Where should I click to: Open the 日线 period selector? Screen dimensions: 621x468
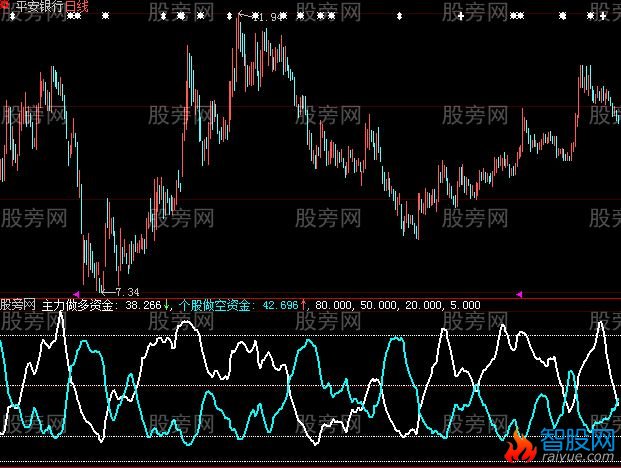click(77, 7)
